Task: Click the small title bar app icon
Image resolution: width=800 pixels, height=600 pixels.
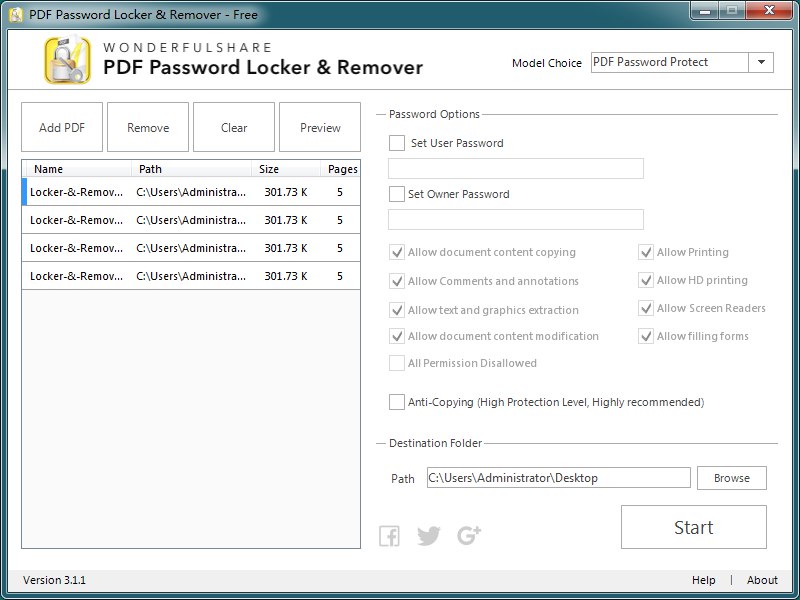Action: point(16,14)
